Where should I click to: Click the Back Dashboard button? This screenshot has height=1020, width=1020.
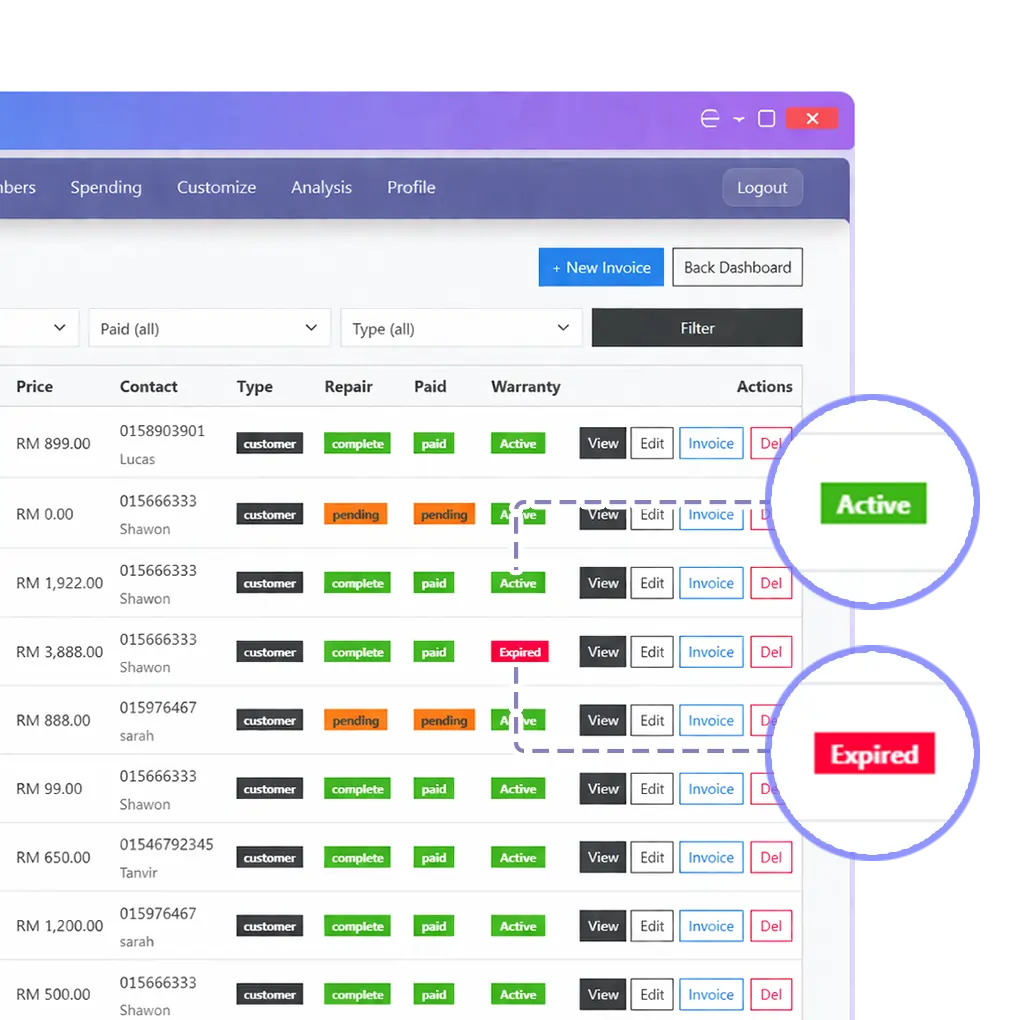point(737,267)
